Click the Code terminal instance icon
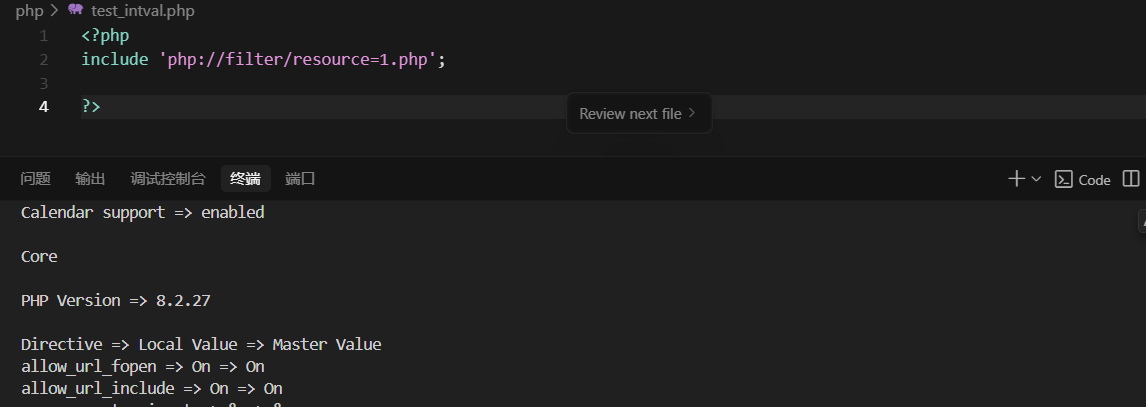The height and width of the screenshot is (407, 1146). tap(1065, 180)
